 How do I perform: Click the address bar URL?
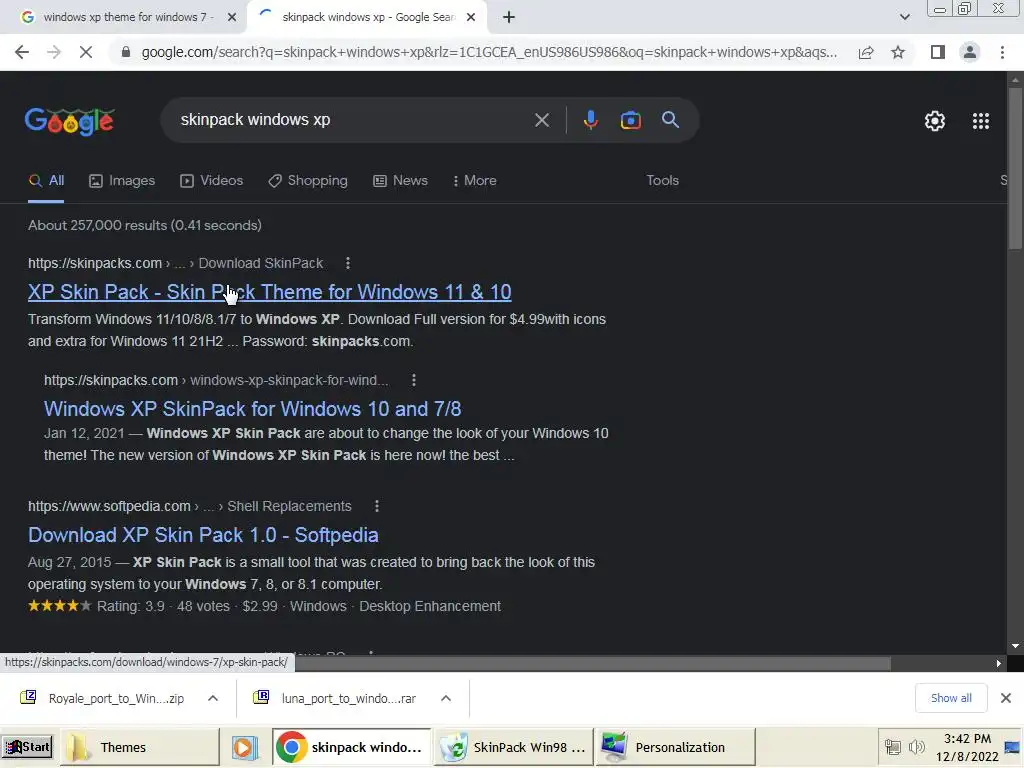[489, 52]
